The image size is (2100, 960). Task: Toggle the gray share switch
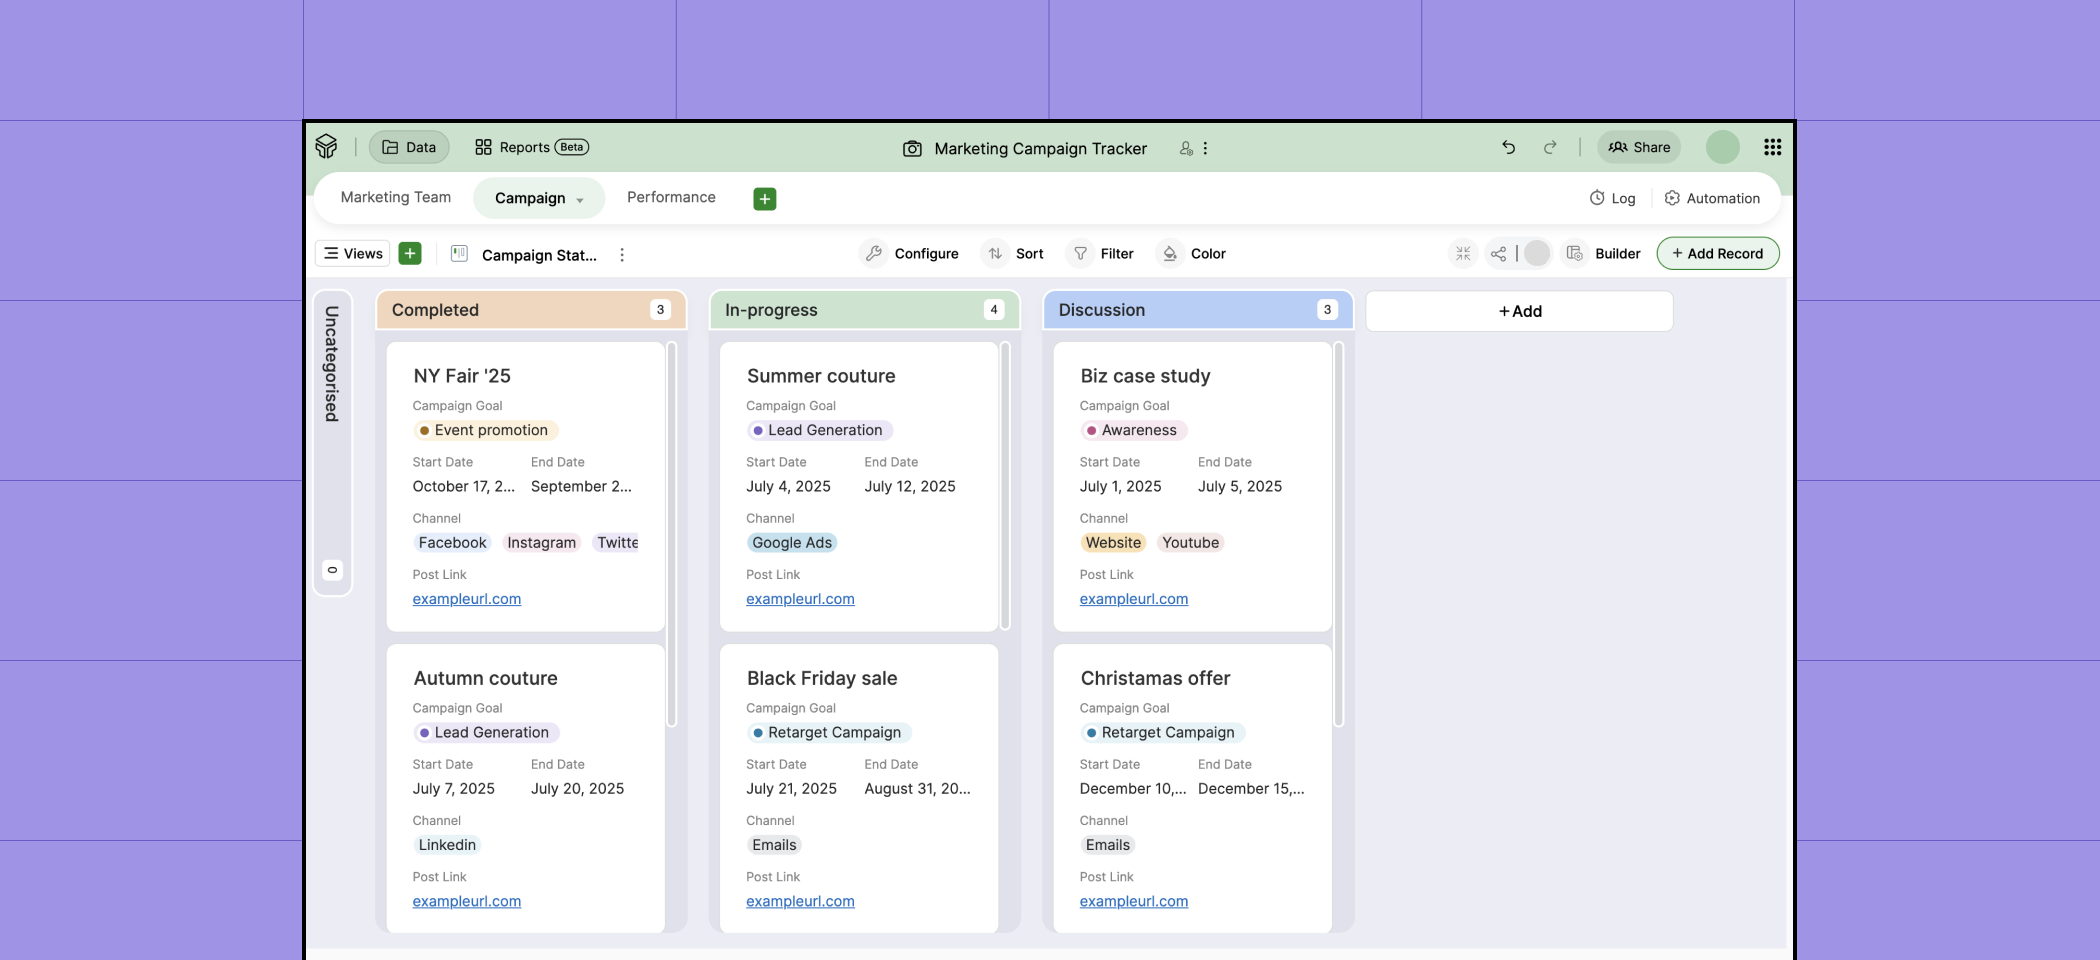[1537, 254]
